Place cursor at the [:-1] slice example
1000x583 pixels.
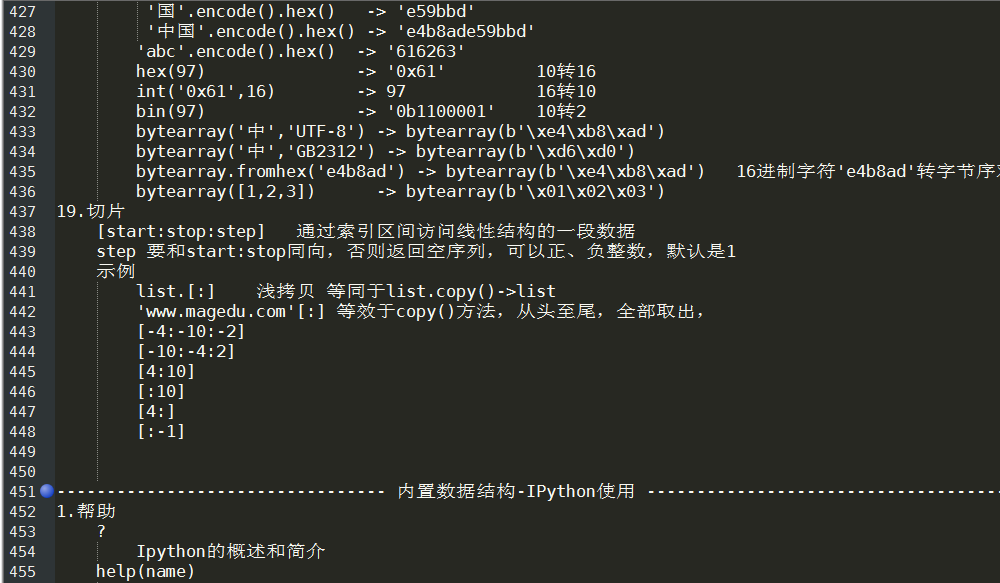pyautogui.click(x=161, y=431)
